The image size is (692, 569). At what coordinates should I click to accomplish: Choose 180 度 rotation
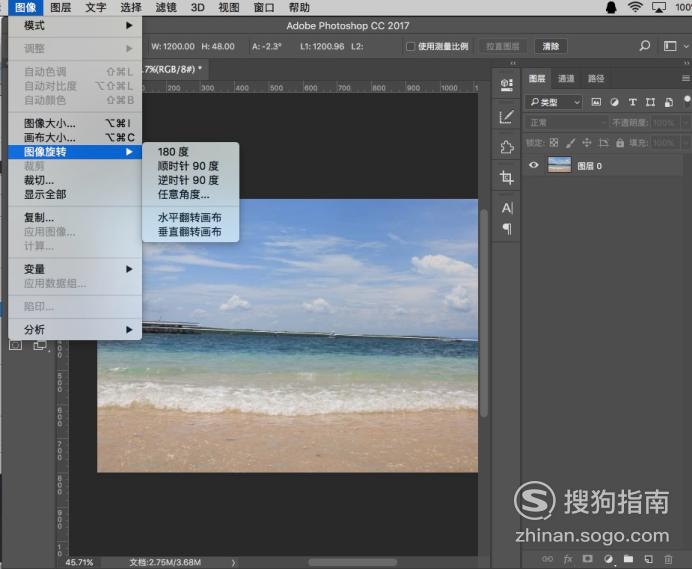point(191,152)
